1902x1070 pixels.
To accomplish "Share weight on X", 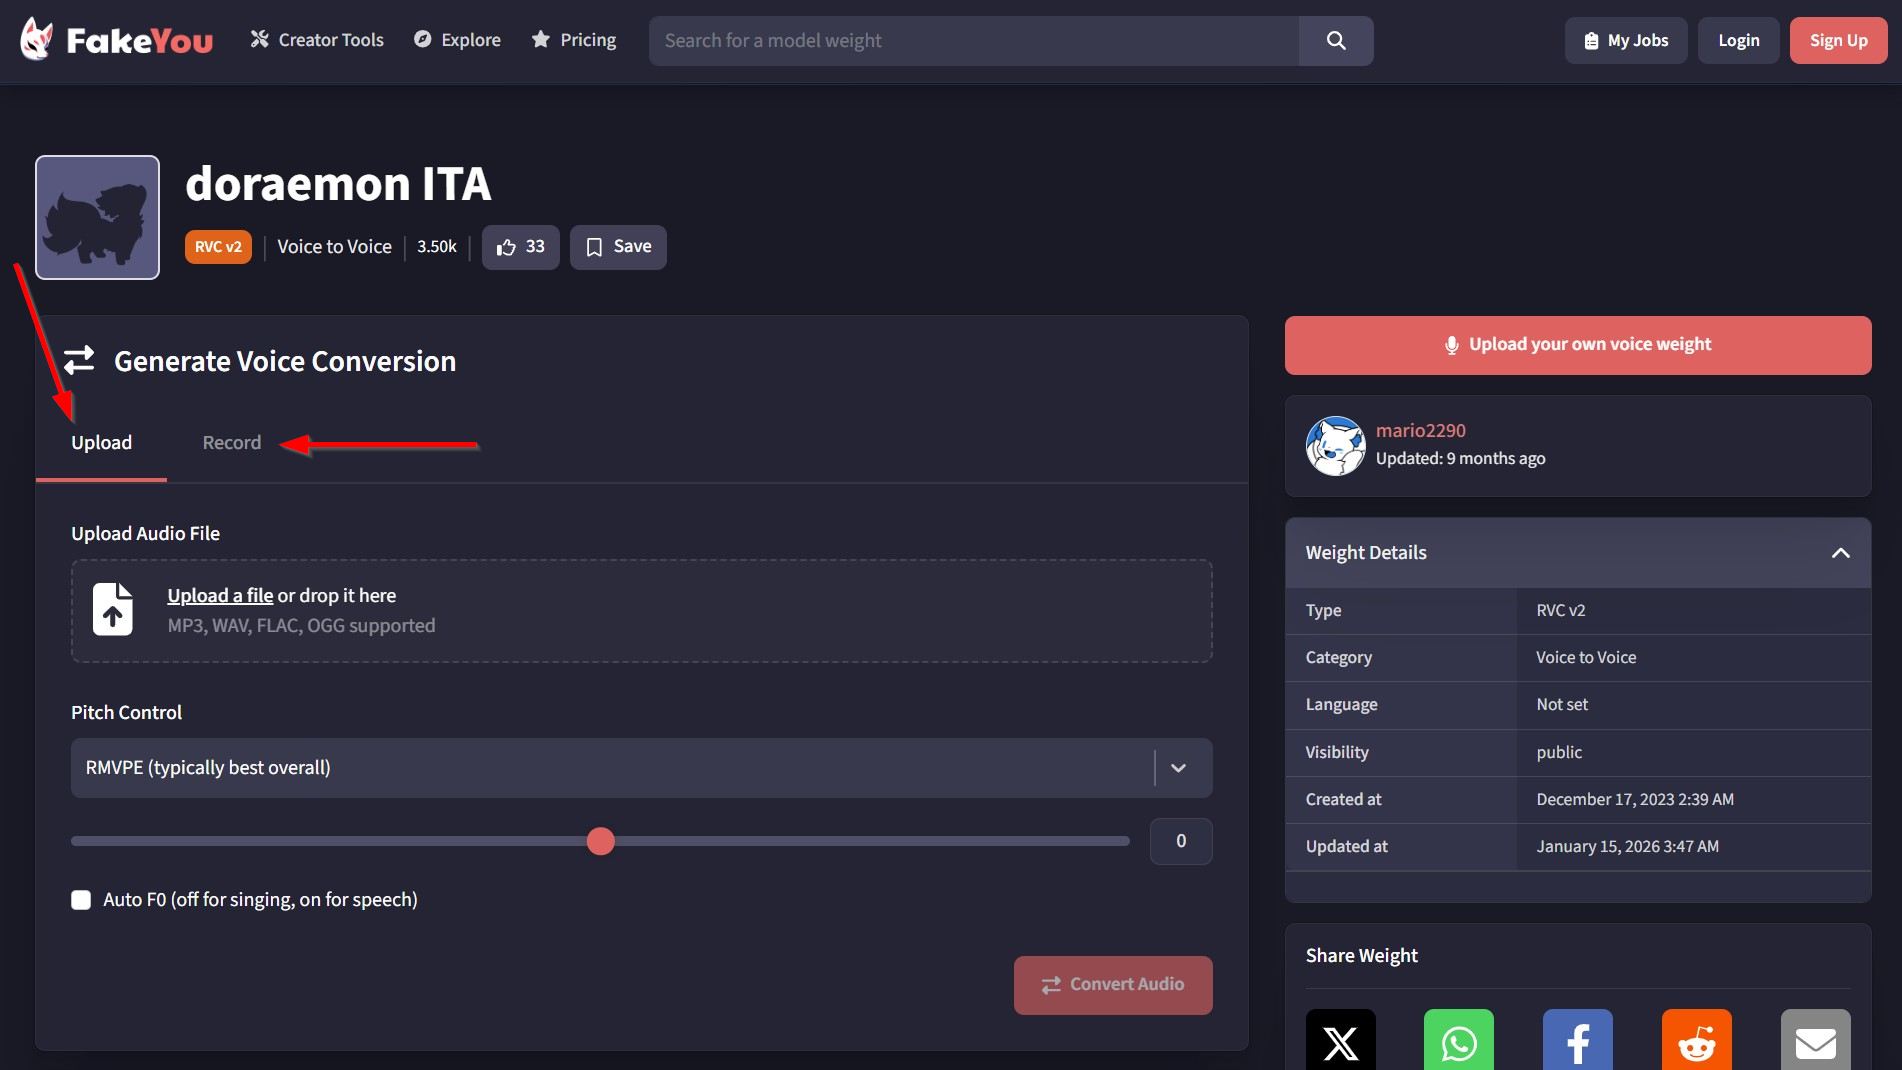I will coord(1340,1040).
